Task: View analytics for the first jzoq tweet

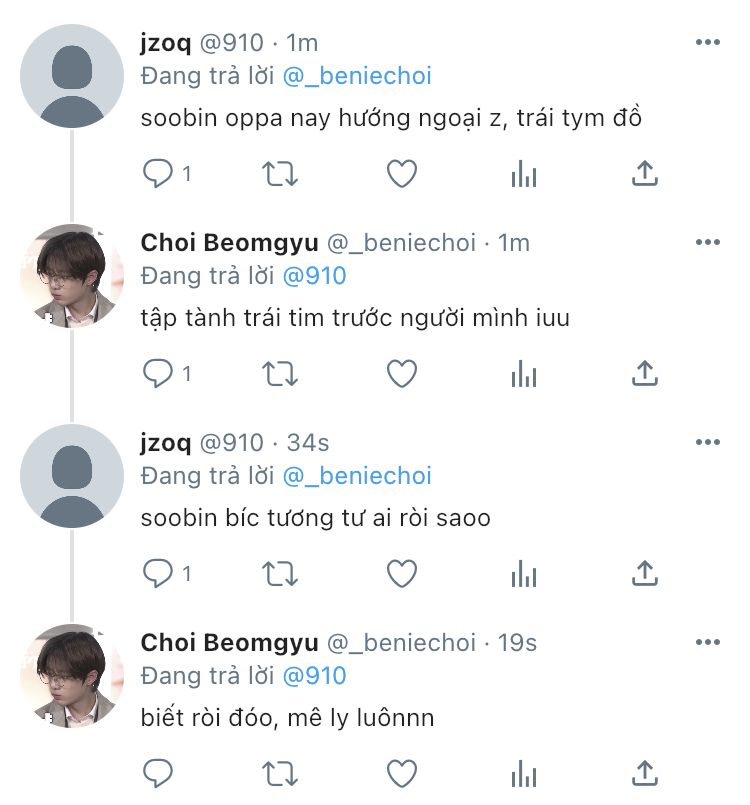Action: point(523,175)
